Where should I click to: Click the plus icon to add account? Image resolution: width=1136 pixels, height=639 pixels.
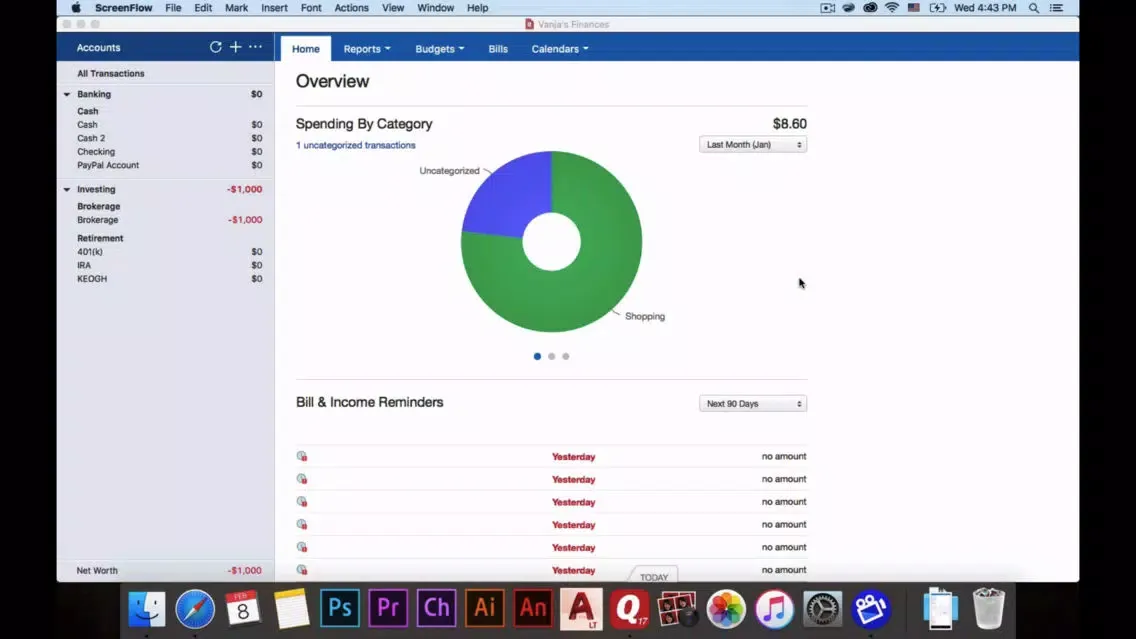pyautogui.click(x=236, y=47)
